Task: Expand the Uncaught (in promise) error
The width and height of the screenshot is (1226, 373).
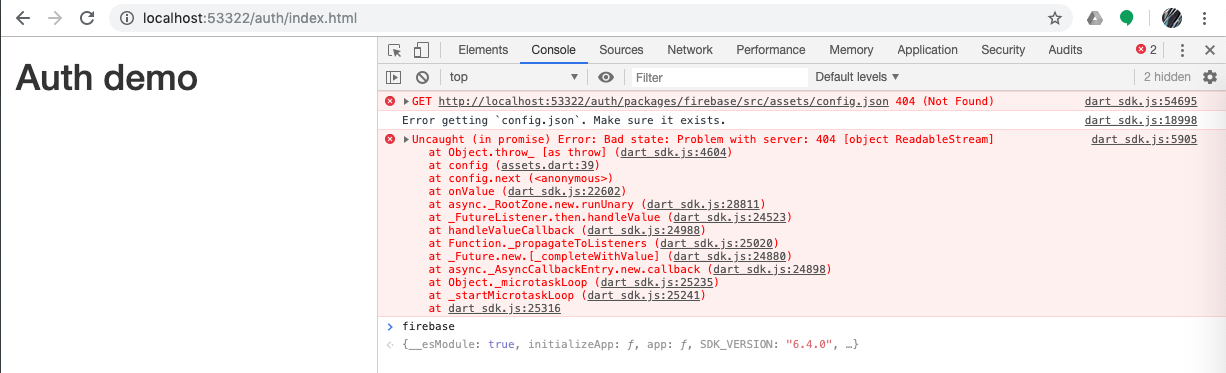Action: (406, 139)
